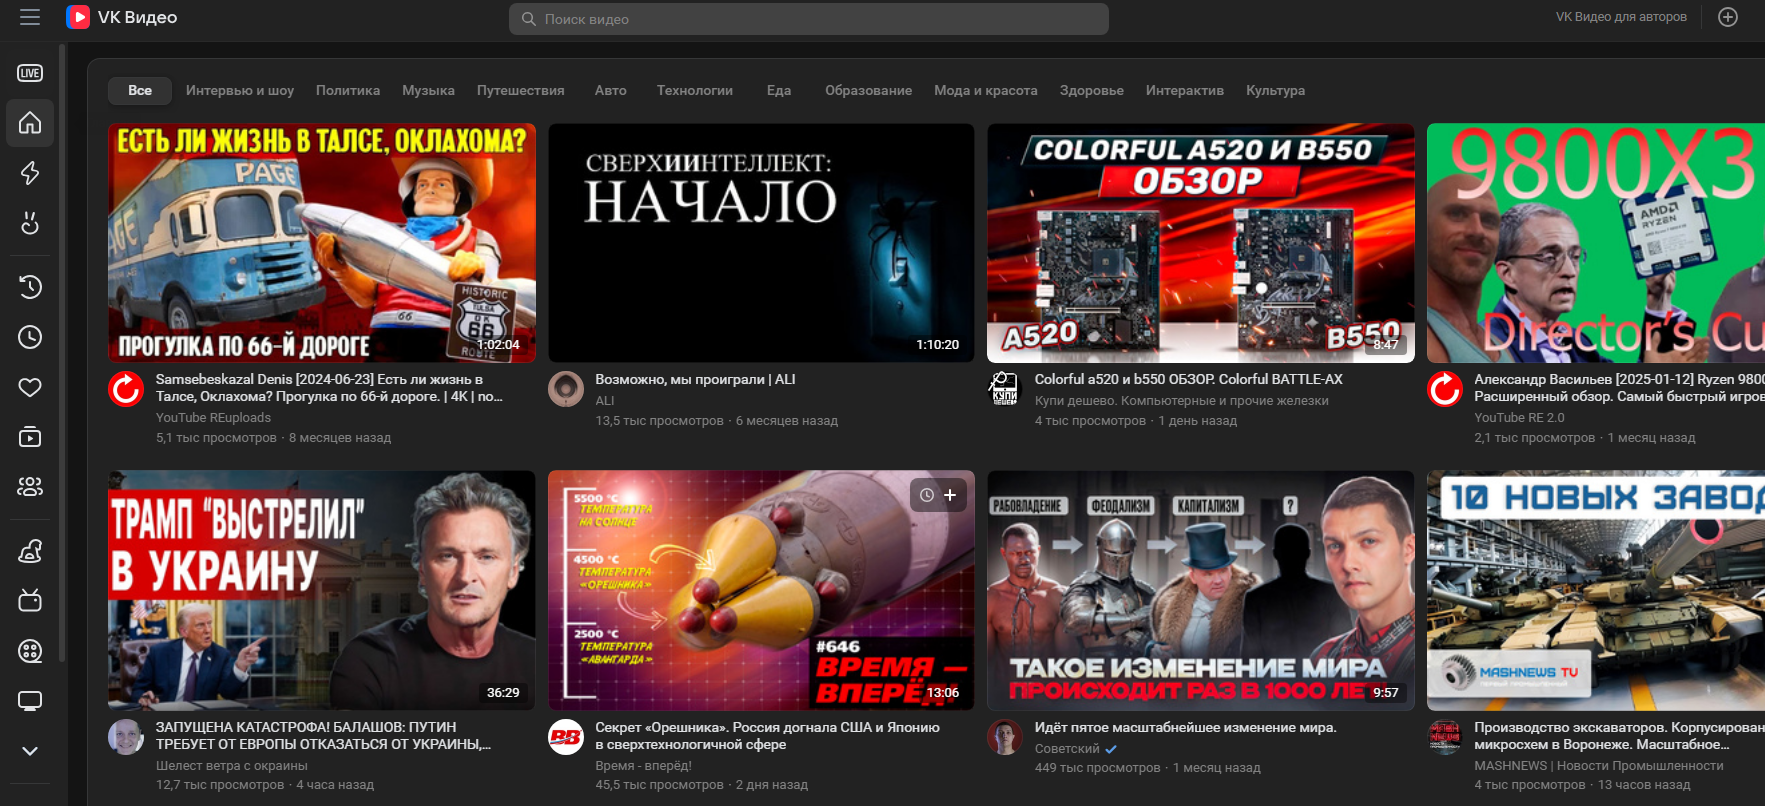
Task: Open MASHNEWS Новости Промышленности channel
Action: click(1598, 766)
